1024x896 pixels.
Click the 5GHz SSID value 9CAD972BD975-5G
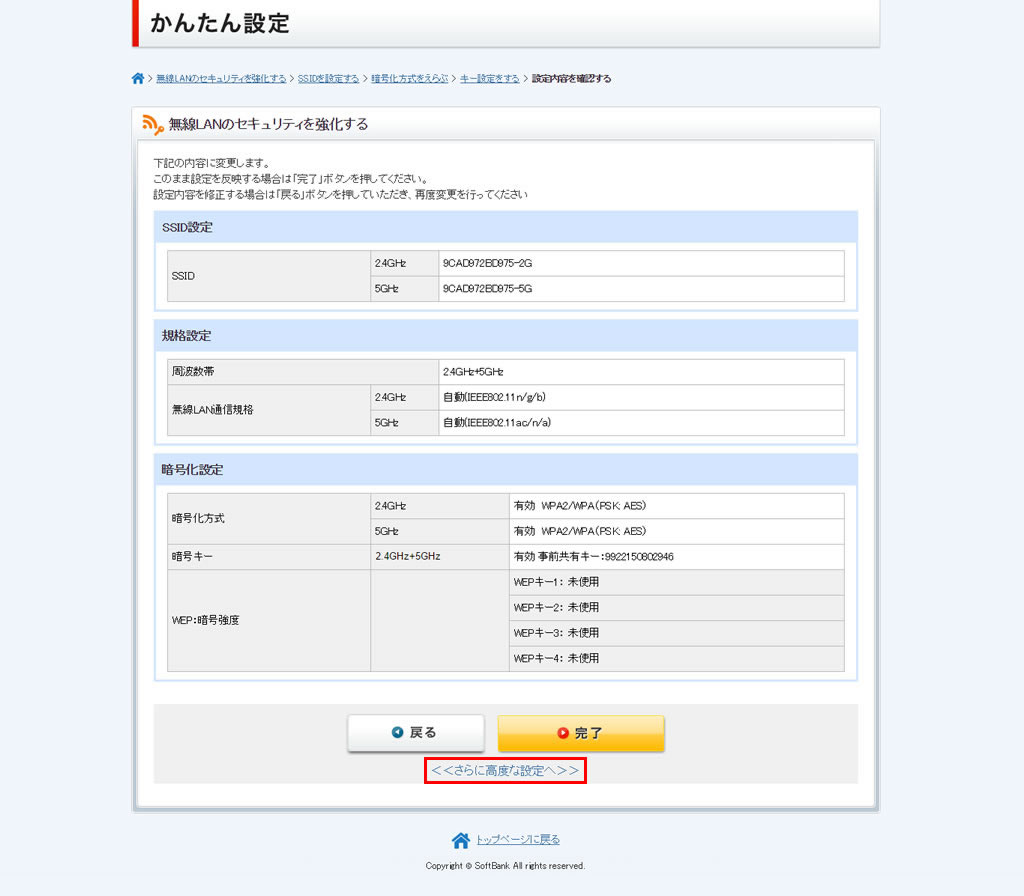tap(487, 289)
